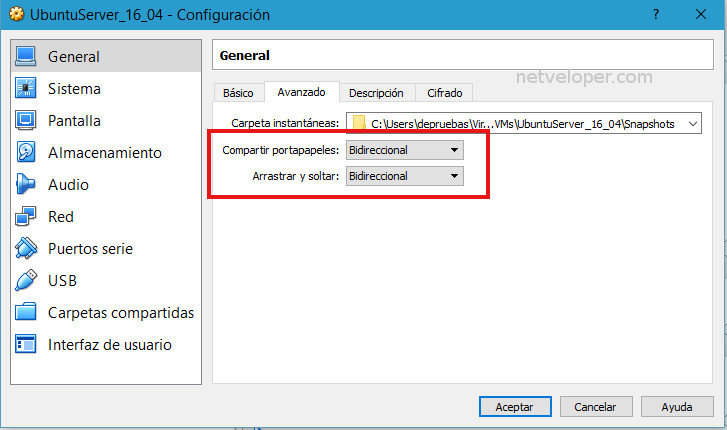This screenshot has height=430, width=727.
Task: Switch to the Básico tab
Action: 238,93
